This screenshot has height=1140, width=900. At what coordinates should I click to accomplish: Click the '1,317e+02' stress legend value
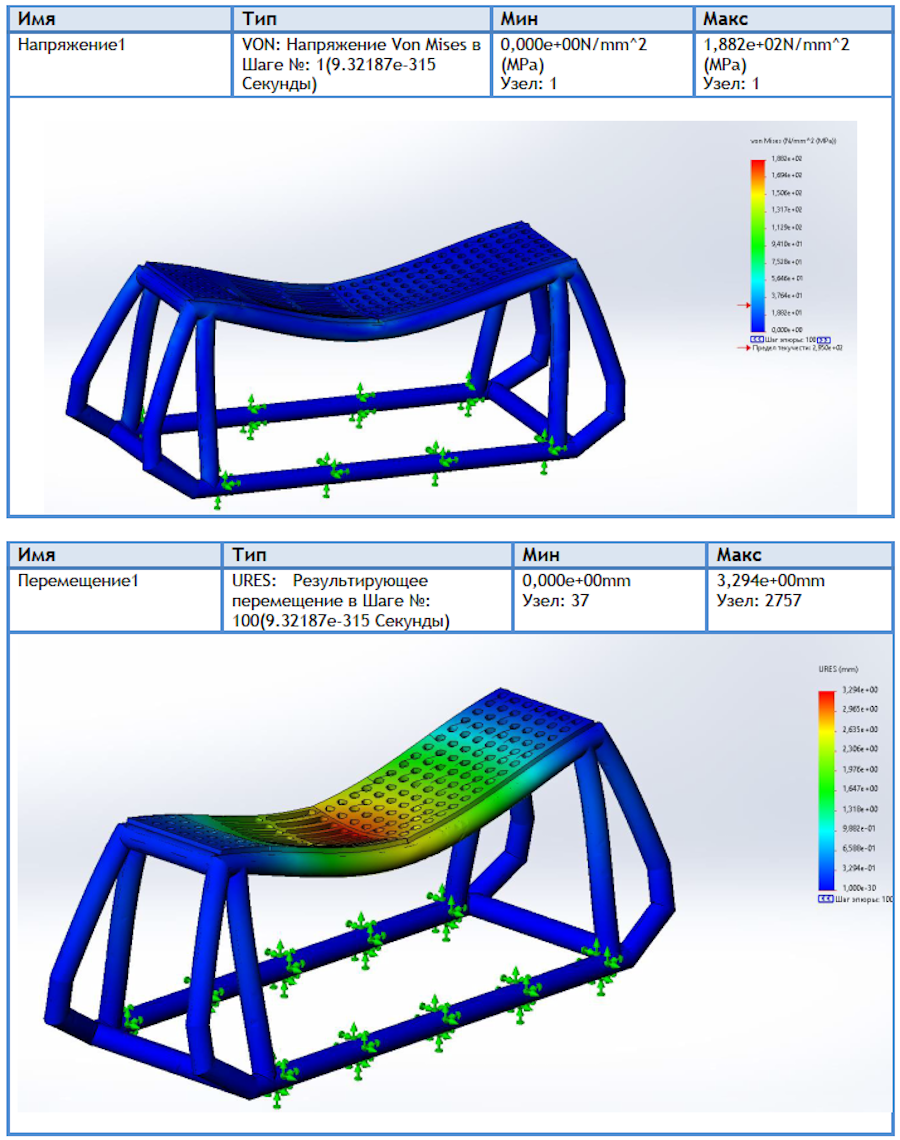pos(787,209)
